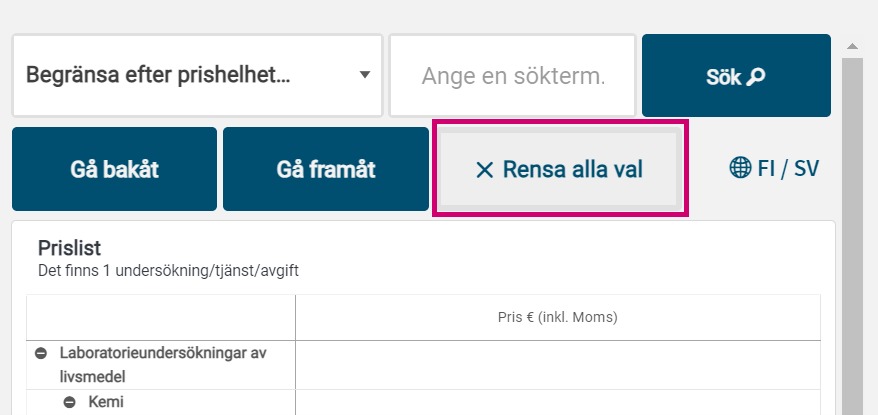Clear all selections with Rensa alla val
This screenshot has width=878, height=415.
560,169
